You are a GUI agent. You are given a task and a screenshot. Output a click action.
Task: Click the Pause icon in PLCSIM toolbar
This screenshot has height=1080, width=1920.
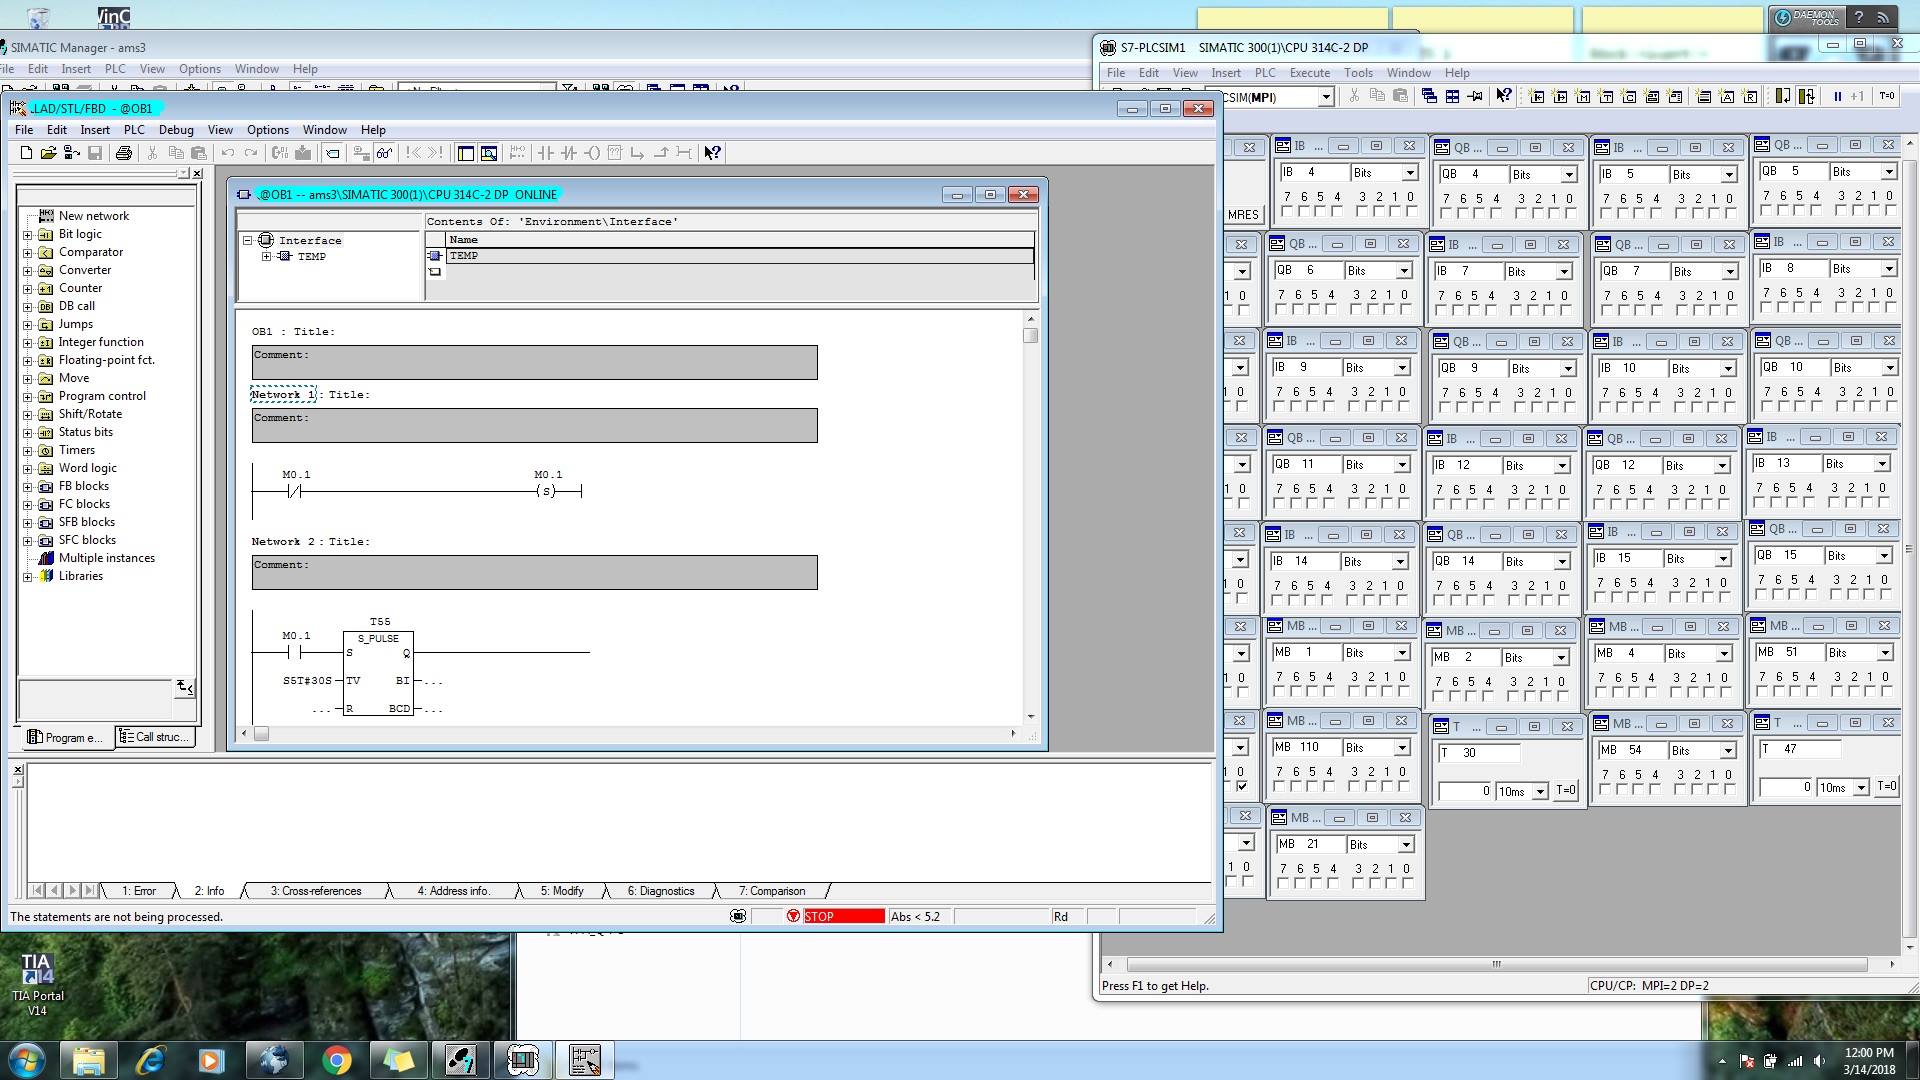pos(1837,96)
